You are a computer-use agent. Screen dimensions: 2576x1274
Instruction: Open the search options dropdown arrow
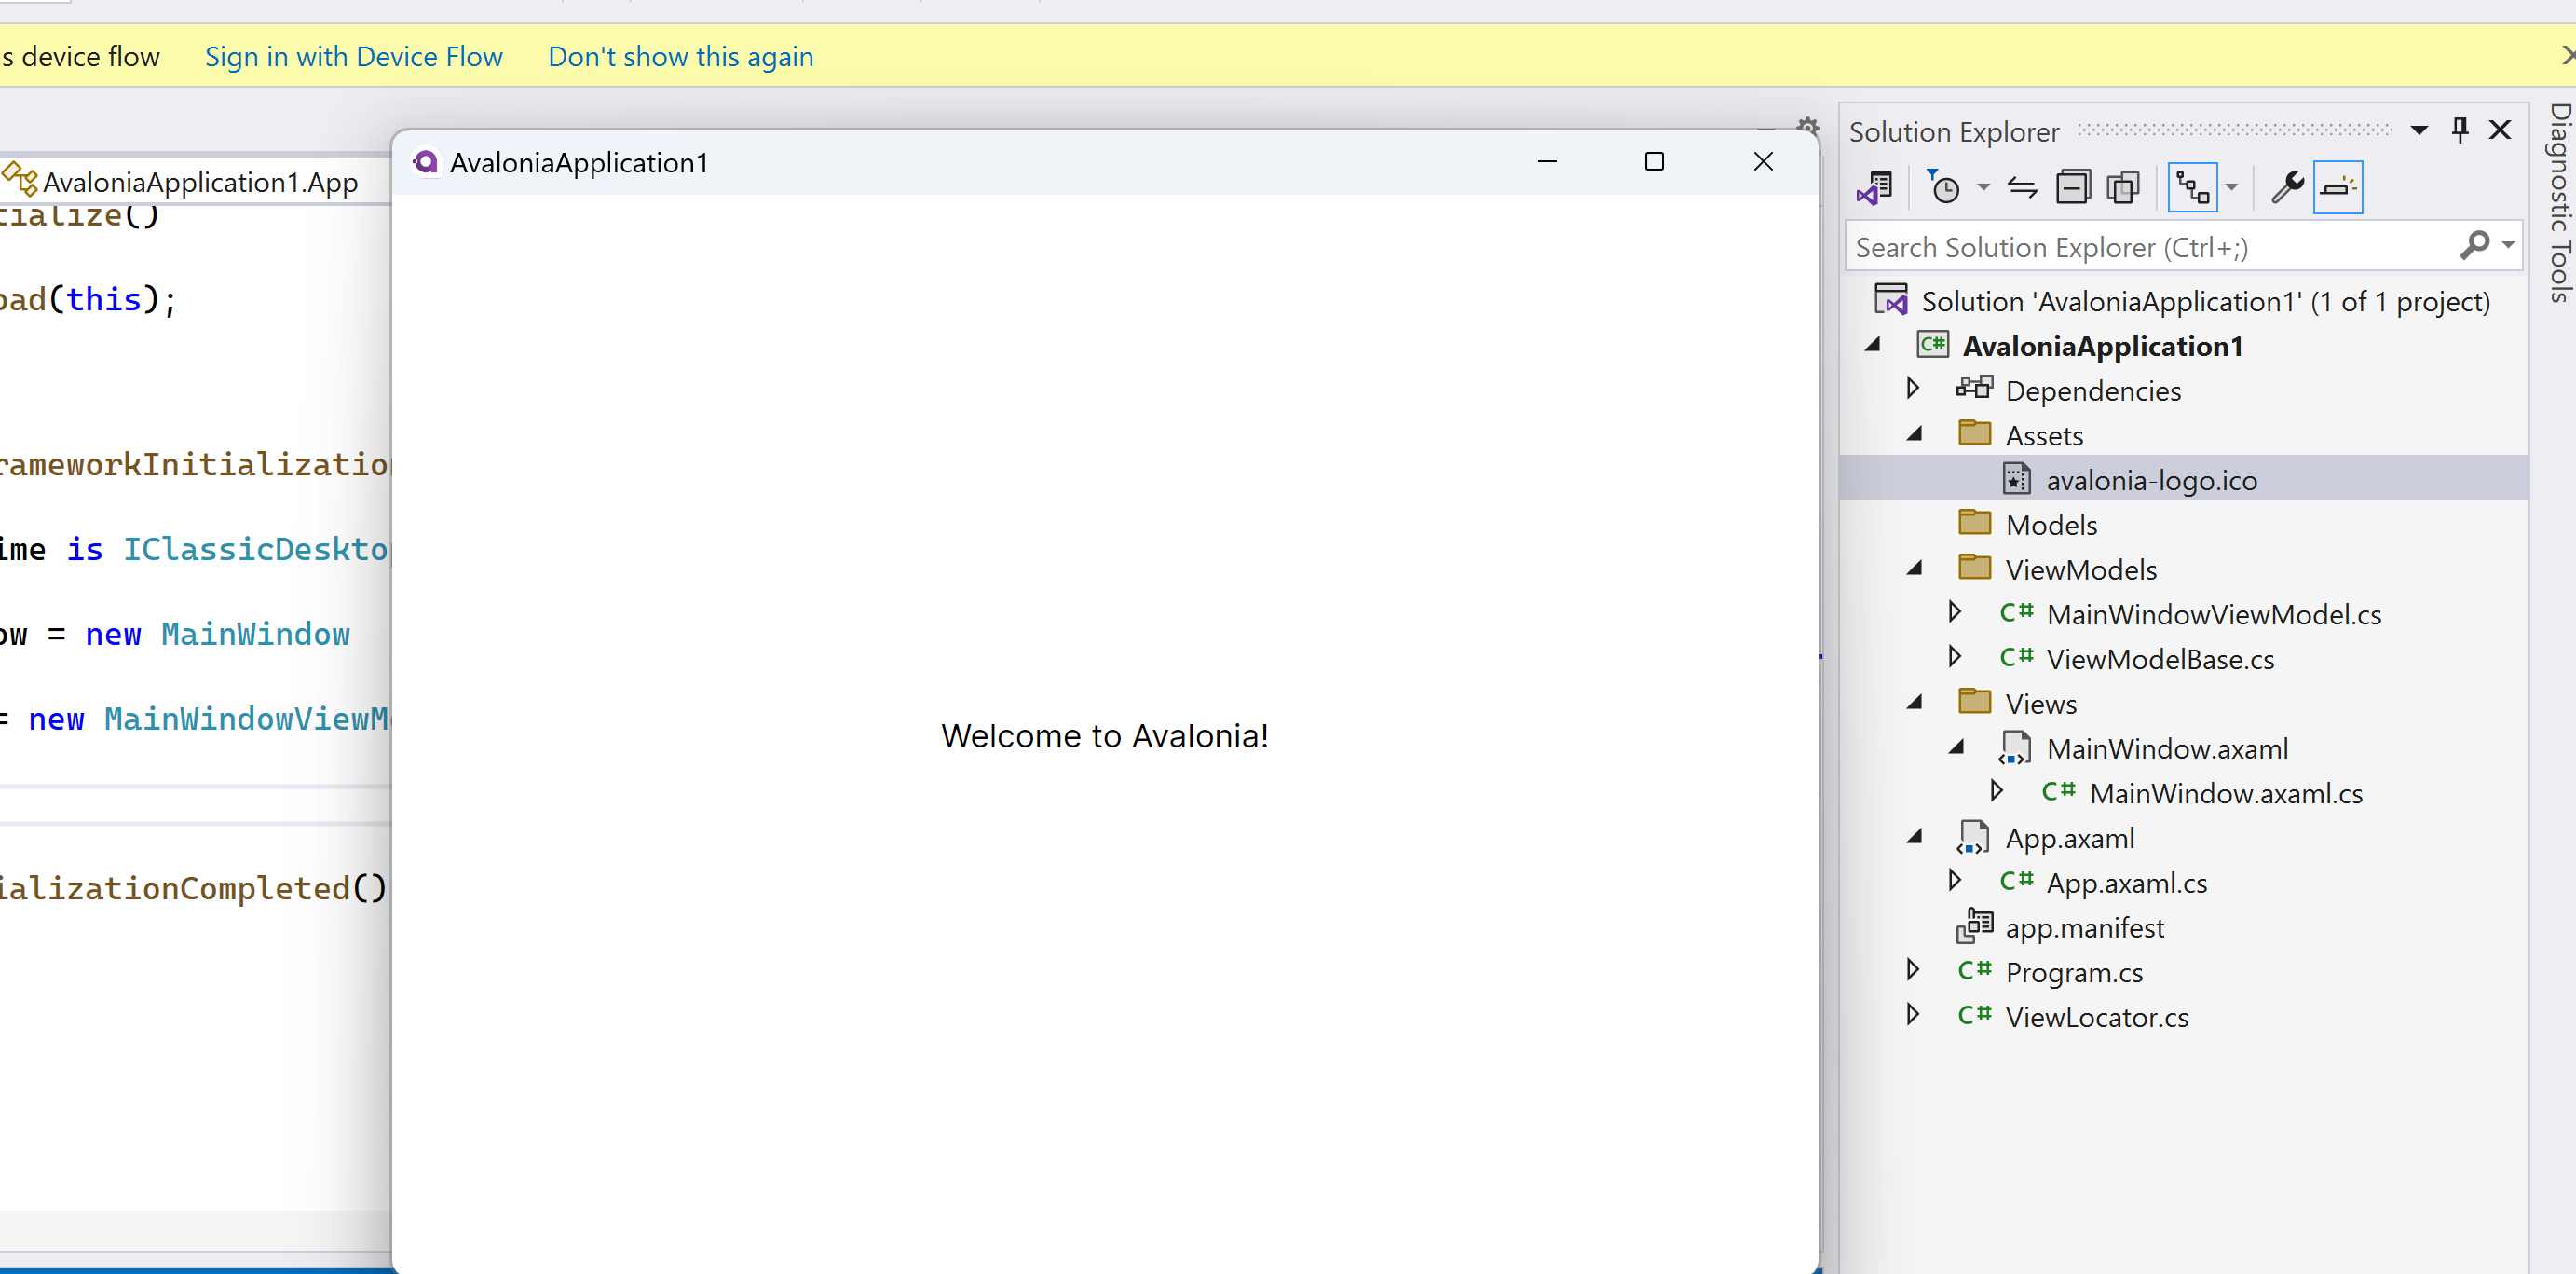click(2508, 245)
